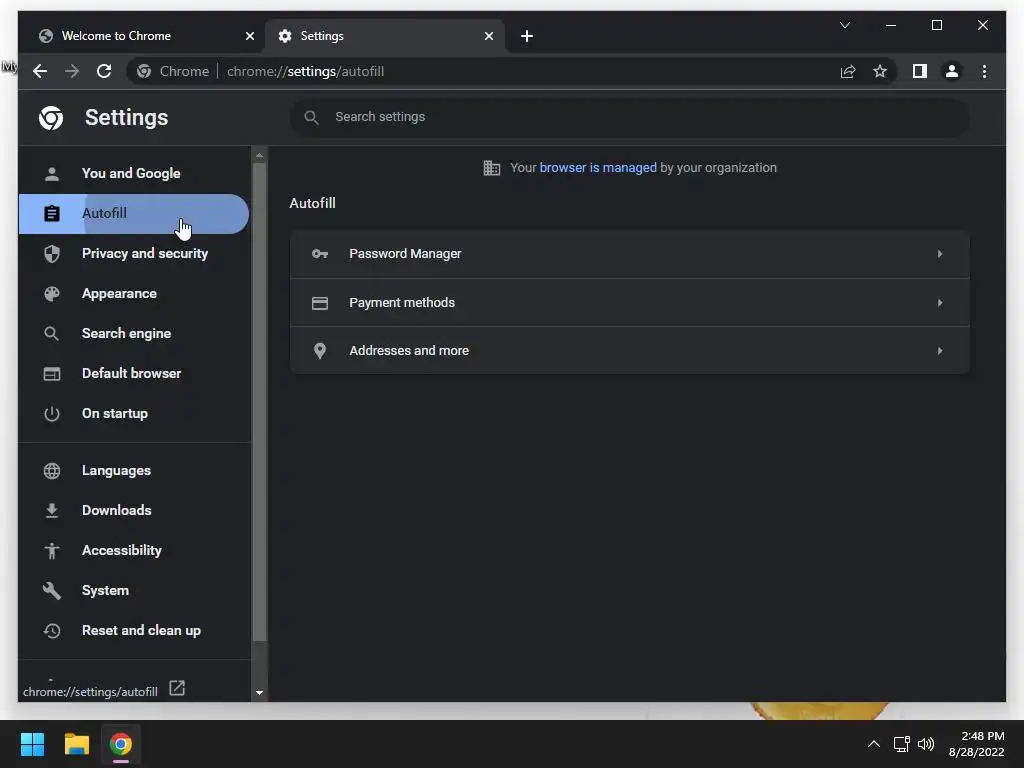Open On startup settings
This screenshot has width=1024, height=768.
click(x=133, y=413)
